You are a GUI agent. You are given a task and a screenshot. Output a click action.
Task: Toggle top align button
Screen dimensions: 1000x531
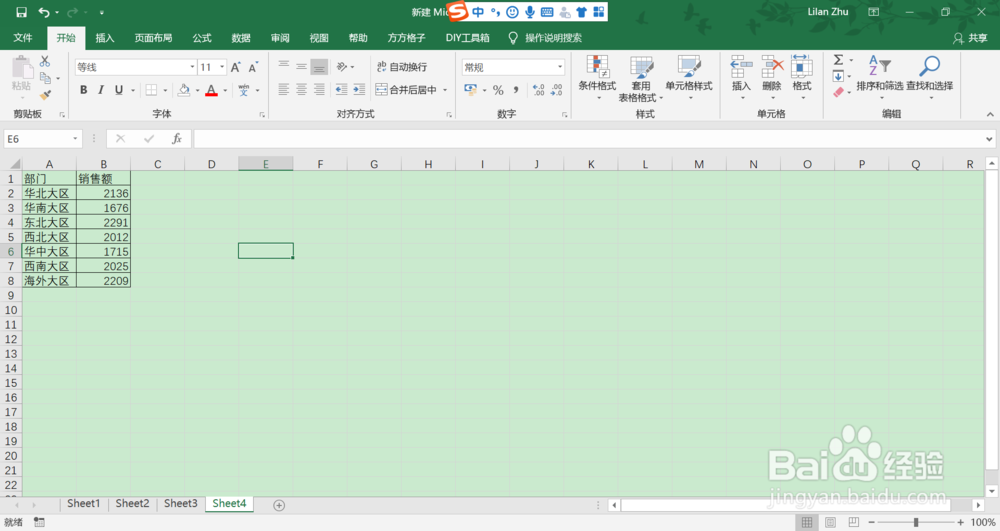click(284, 67)
